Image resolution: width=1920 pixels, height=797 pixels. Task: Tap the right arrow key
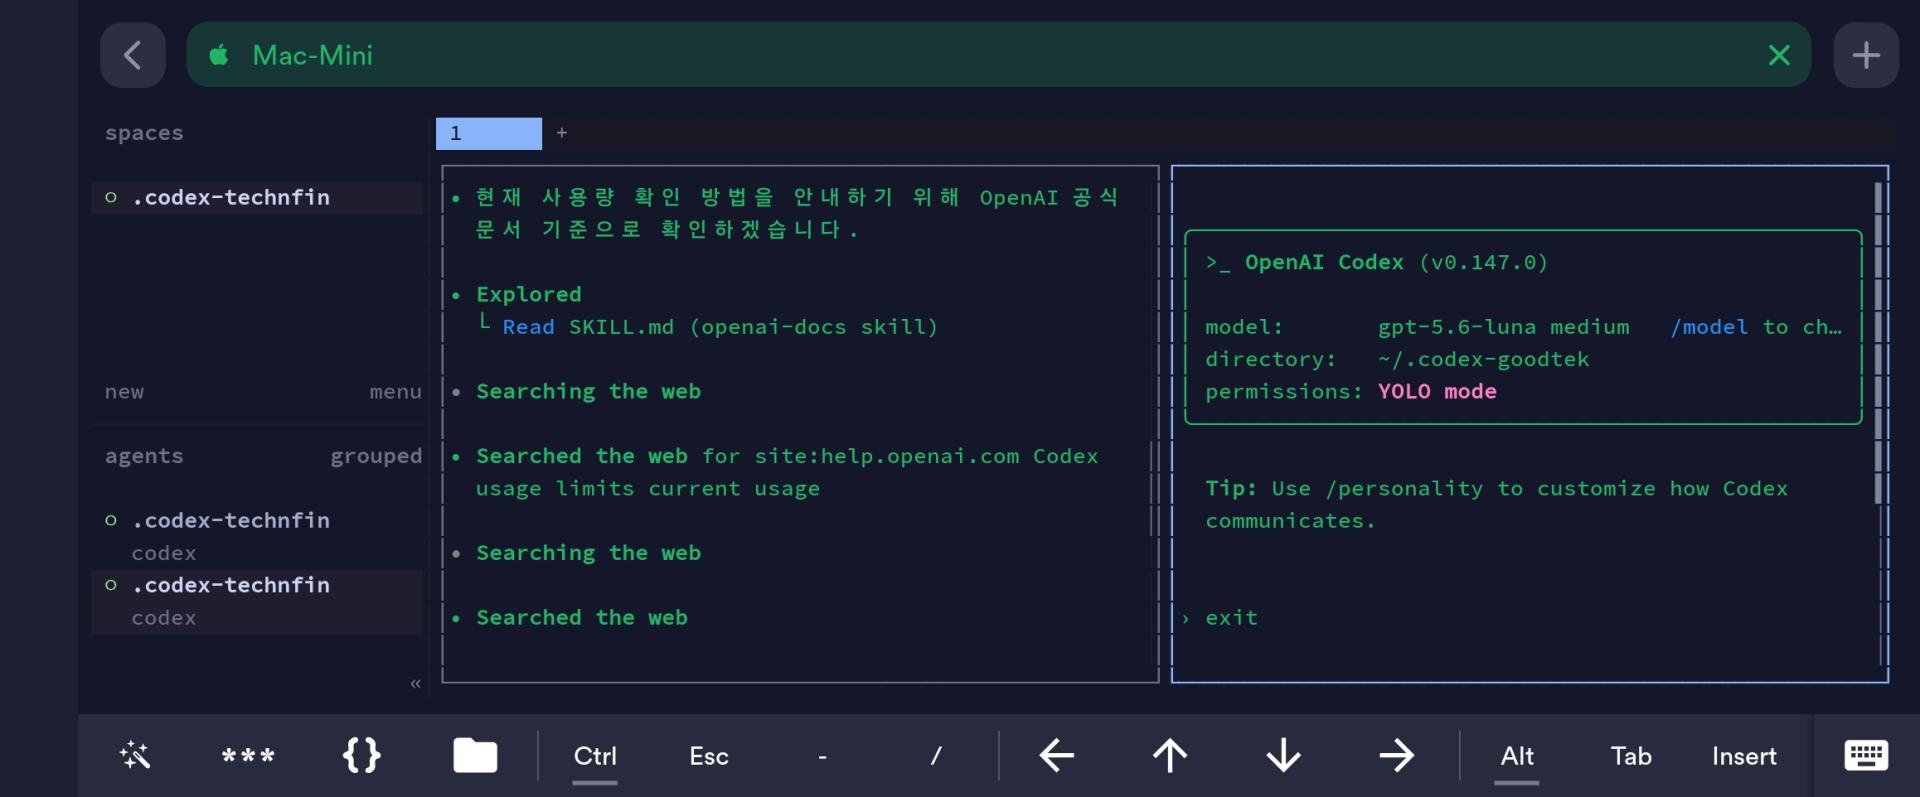(1396, 755)
